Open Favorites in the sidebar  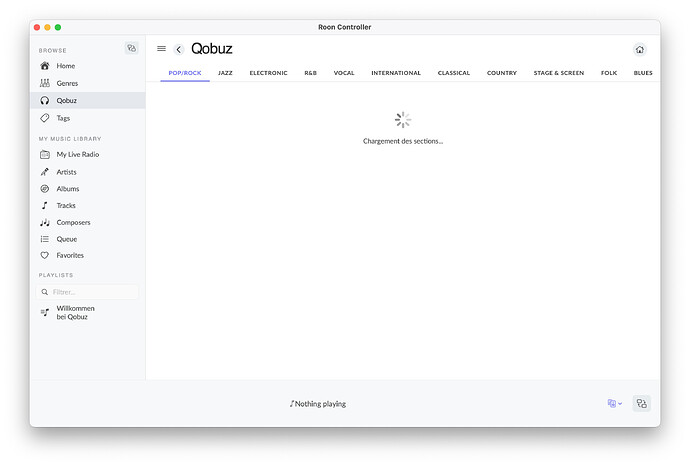(x=88, y=255)
